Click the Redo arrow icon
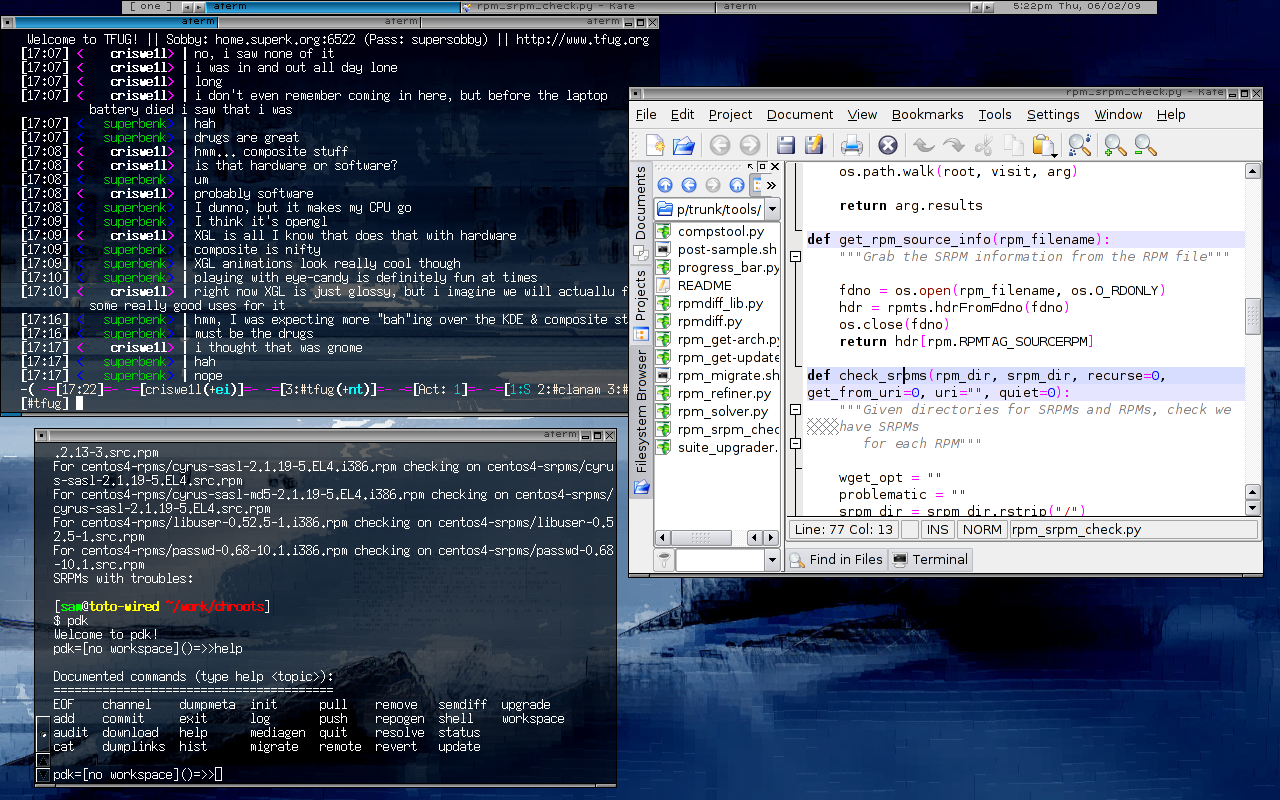Image resolution: width=1280 pixels, height=800 pixels. pyautogui.click(x=953, y=145)
